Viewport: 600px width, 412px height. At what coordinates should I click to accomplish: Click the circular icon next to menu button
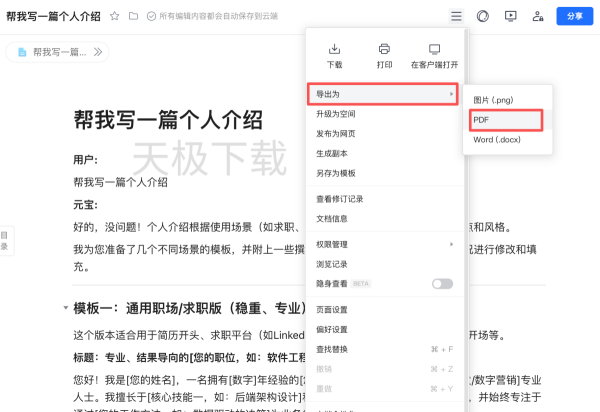coord(483,16)
